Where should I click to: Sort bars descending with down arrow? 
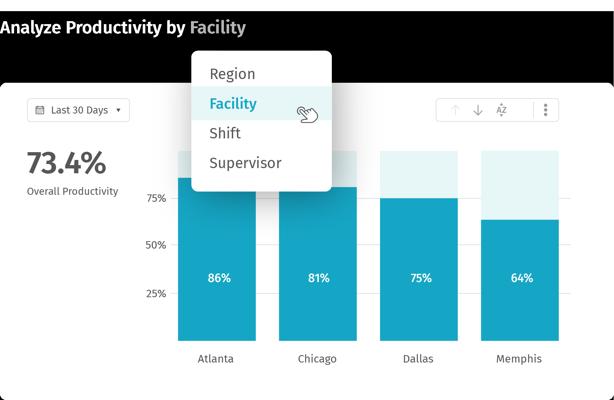(478, 110)
